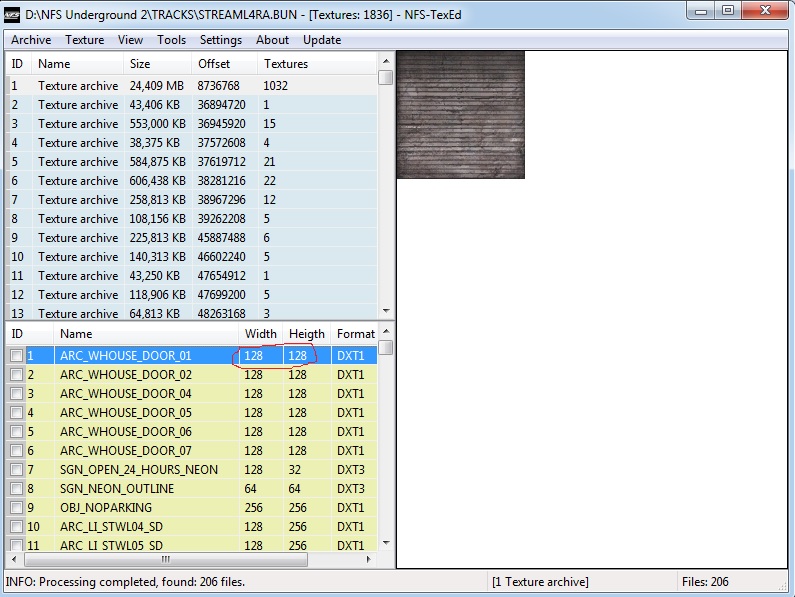795x597 pixels.
Task: Tick the checkbox for SGN_OPEN_24_HOURS_NEON
Action: pyautogui.click(x=17, y=470)
